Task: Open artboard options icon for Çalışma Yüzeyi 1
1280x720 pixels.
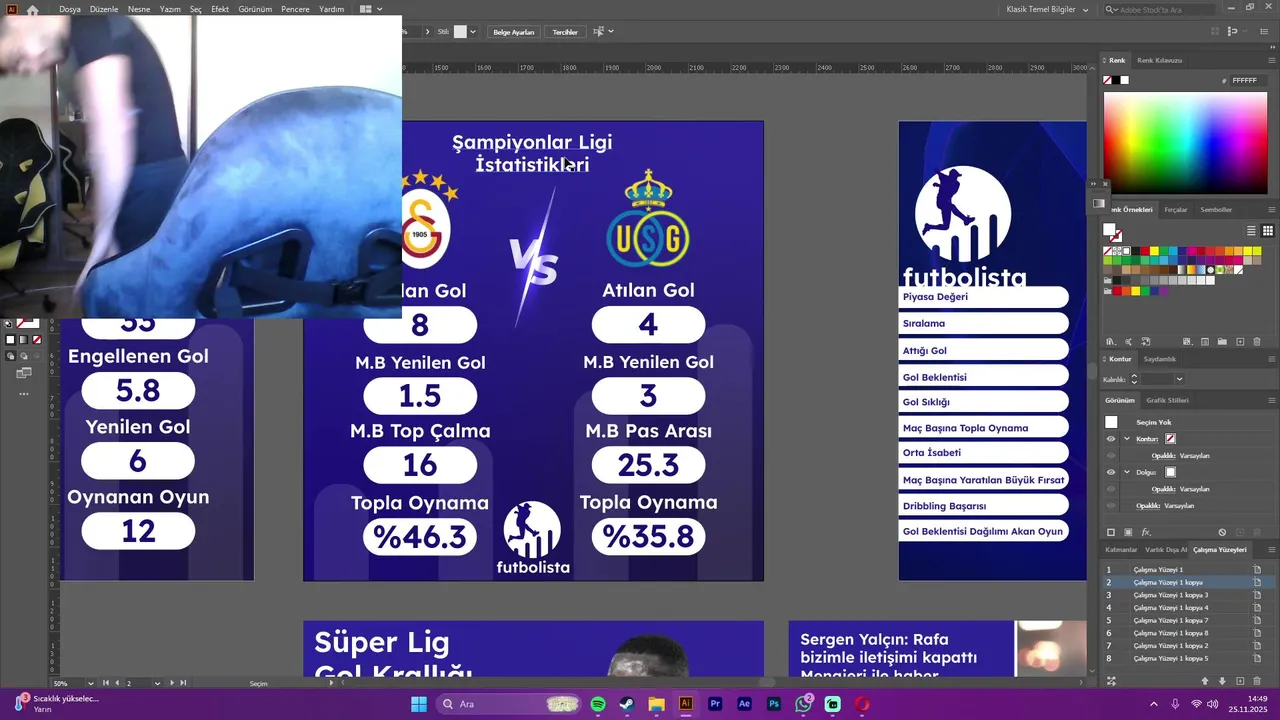Action: (1257, 569)
